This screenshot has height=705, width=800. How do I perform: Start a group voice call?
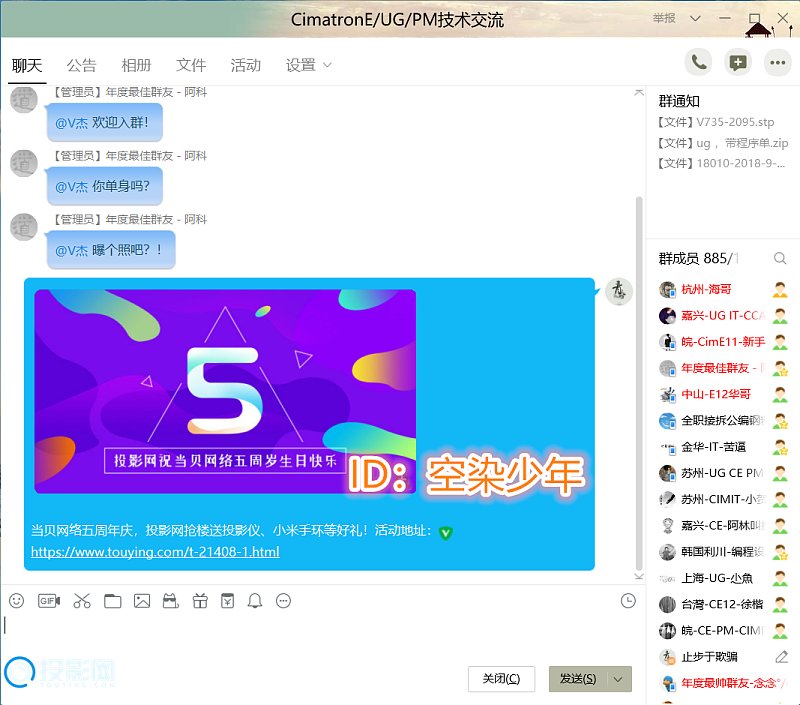tap(699, 62)
